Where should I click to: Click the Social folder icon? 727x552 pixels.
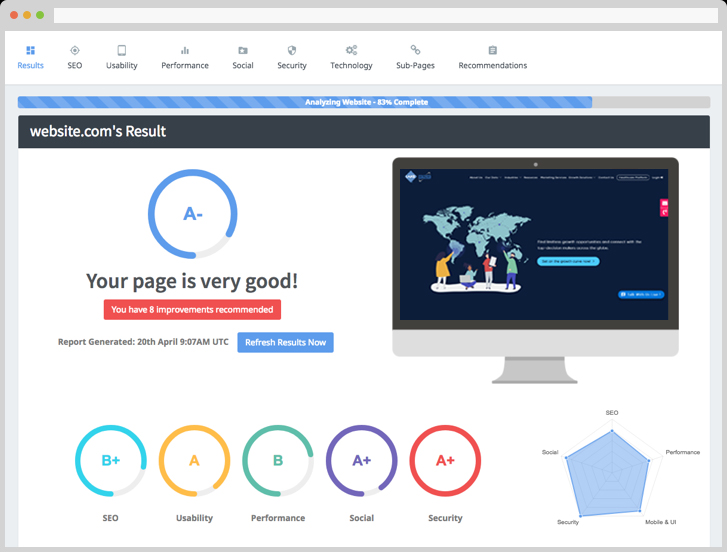click(x=243, y=50)
